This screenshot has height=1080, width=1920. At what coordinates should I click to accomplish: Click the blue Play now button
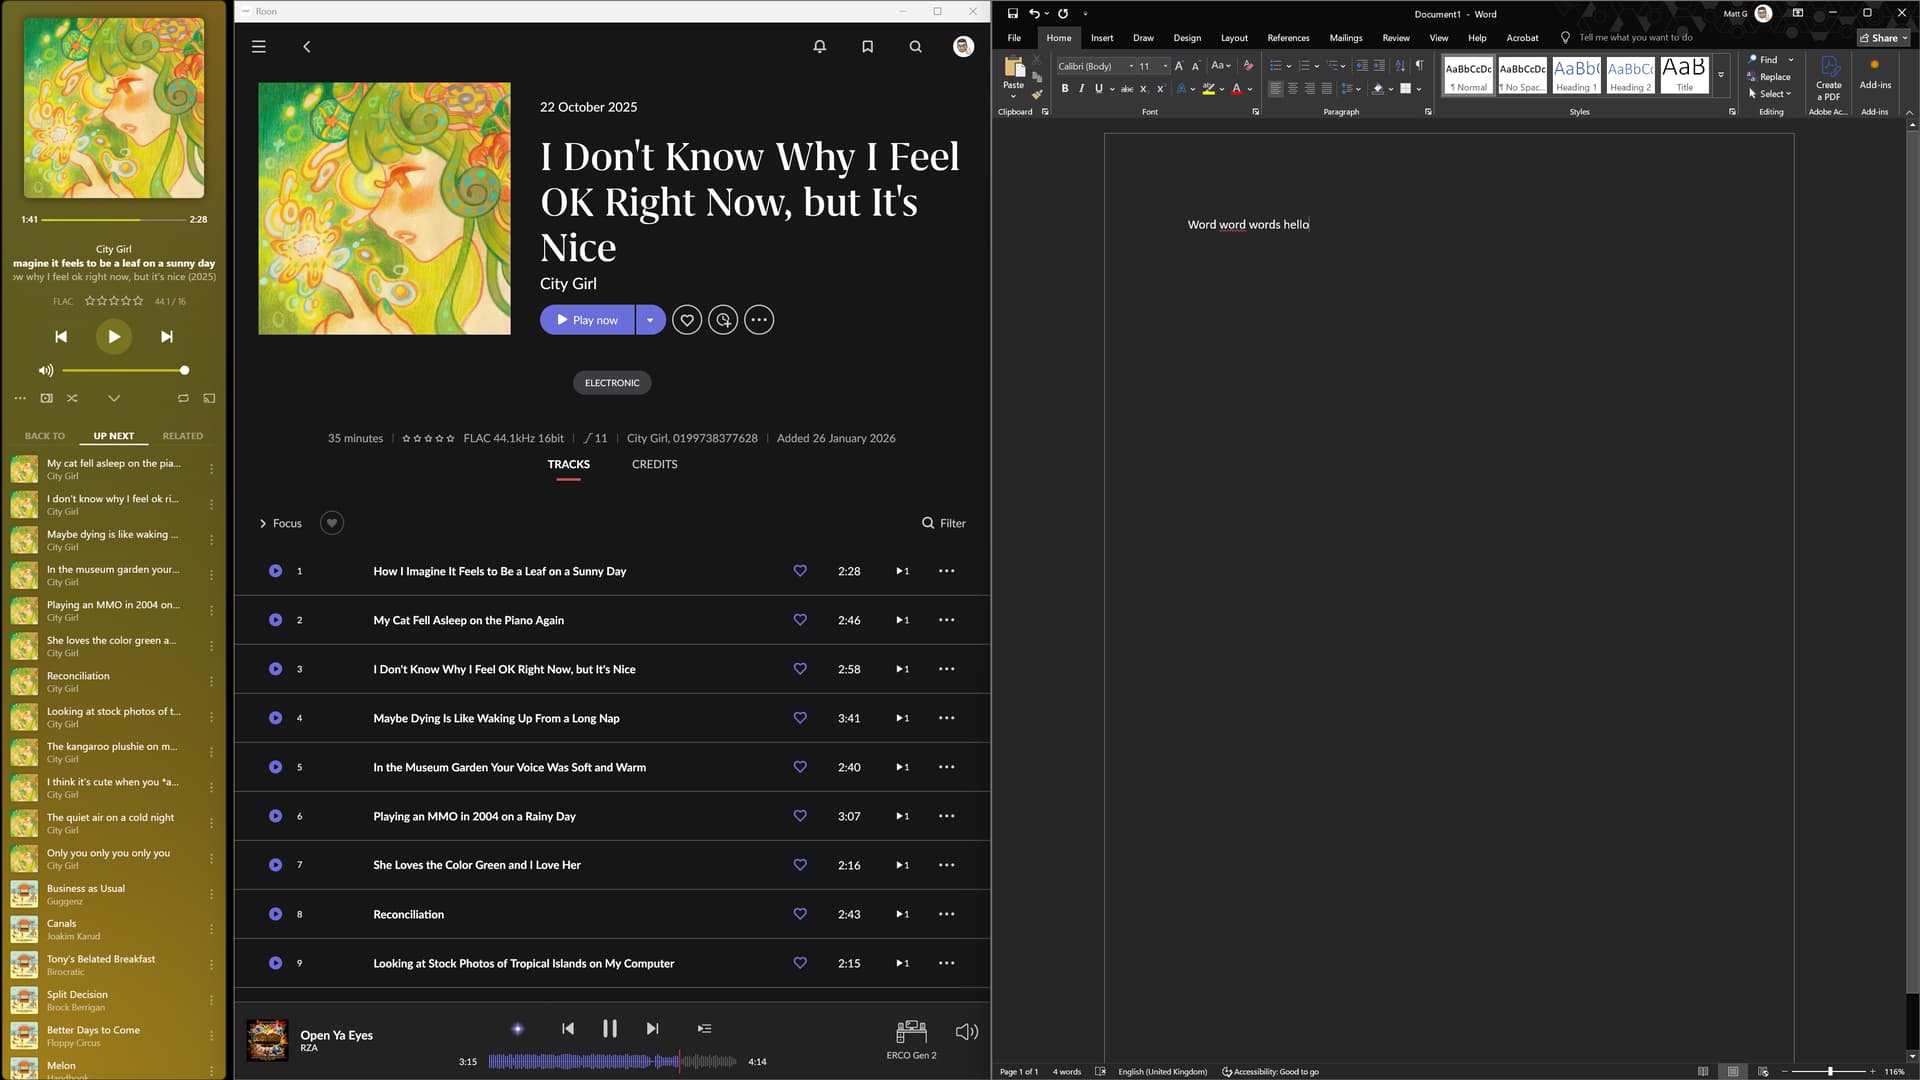(x=587, y=320)
